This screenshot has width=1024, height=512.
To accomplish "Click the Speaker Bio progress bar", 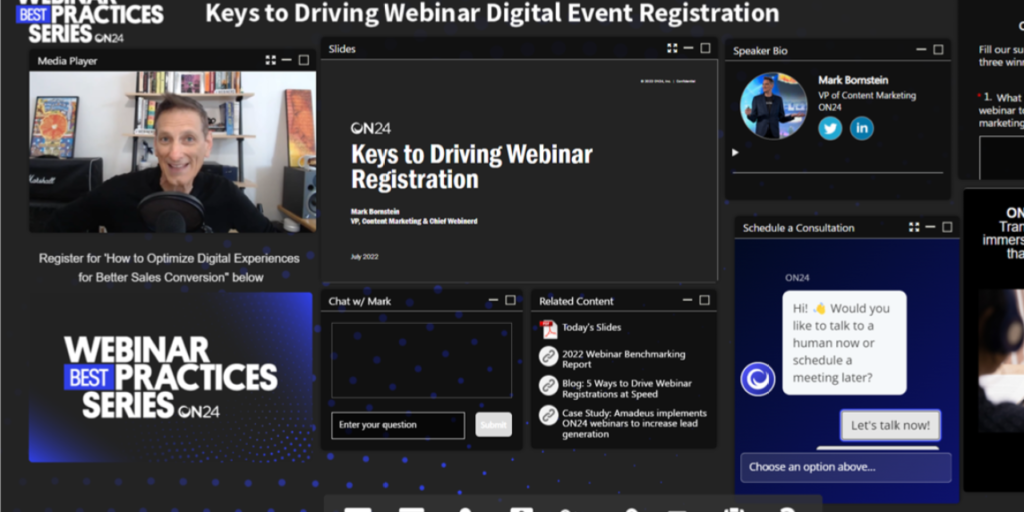I will coord(838,173).
